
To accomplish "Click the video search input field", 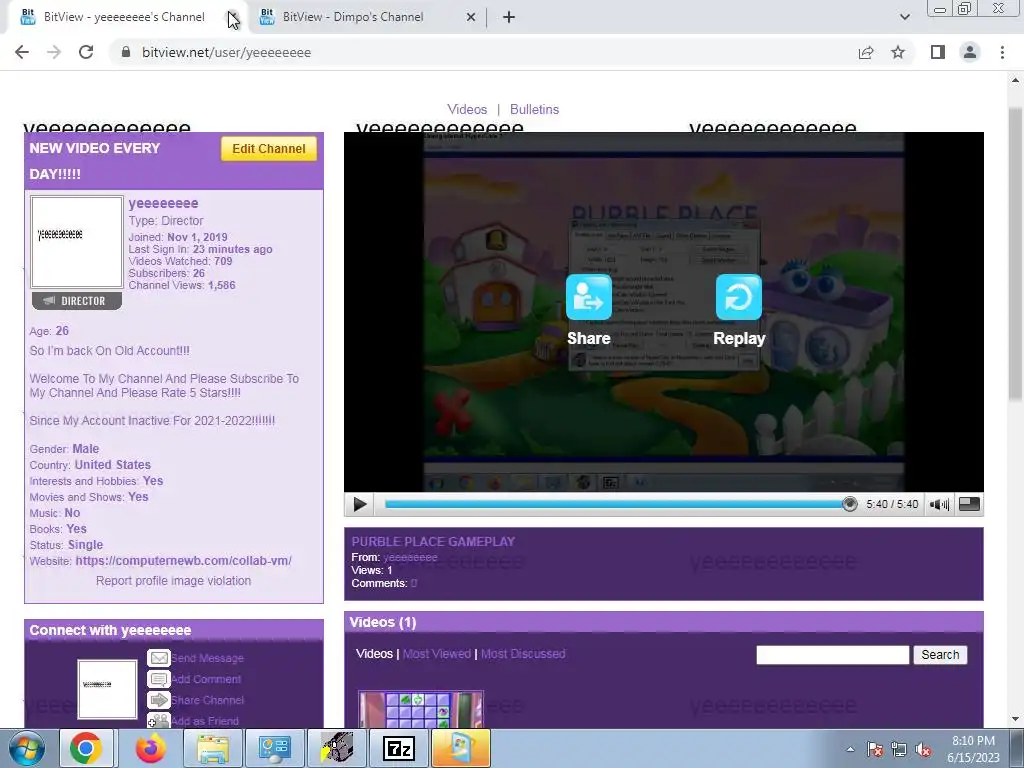I will click(833, 655).
